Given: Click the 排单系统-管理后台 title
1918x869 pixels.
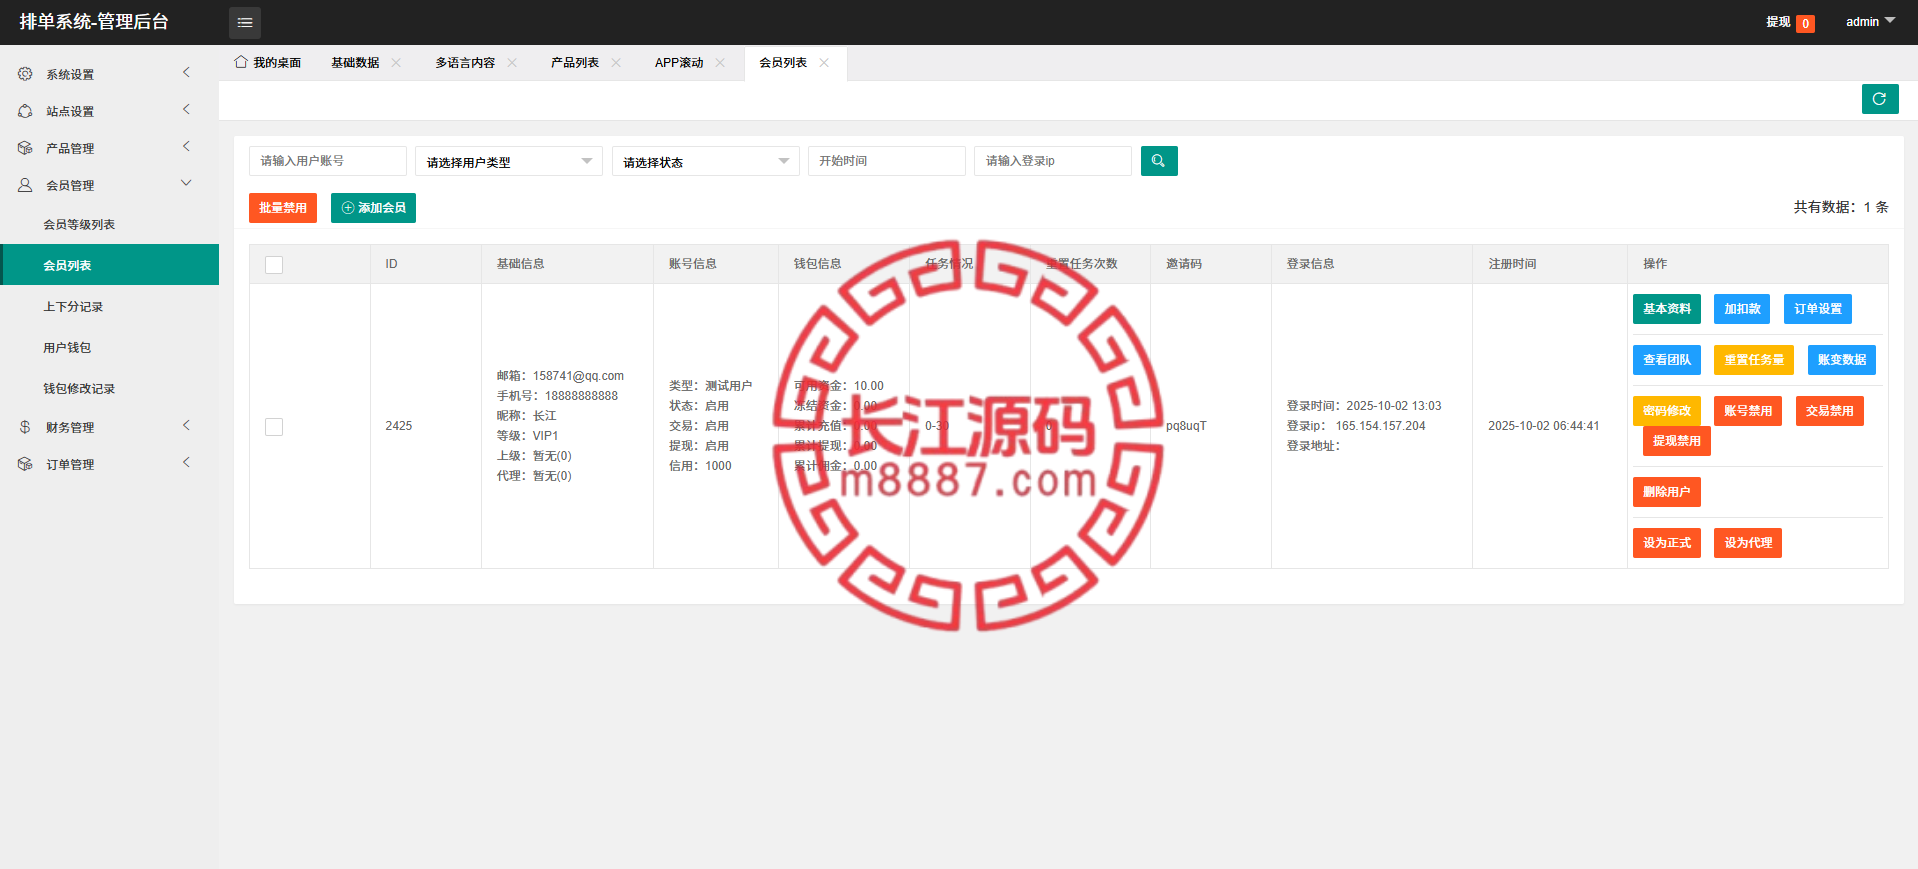Looking at the screenshot, I should click(94, 22).
